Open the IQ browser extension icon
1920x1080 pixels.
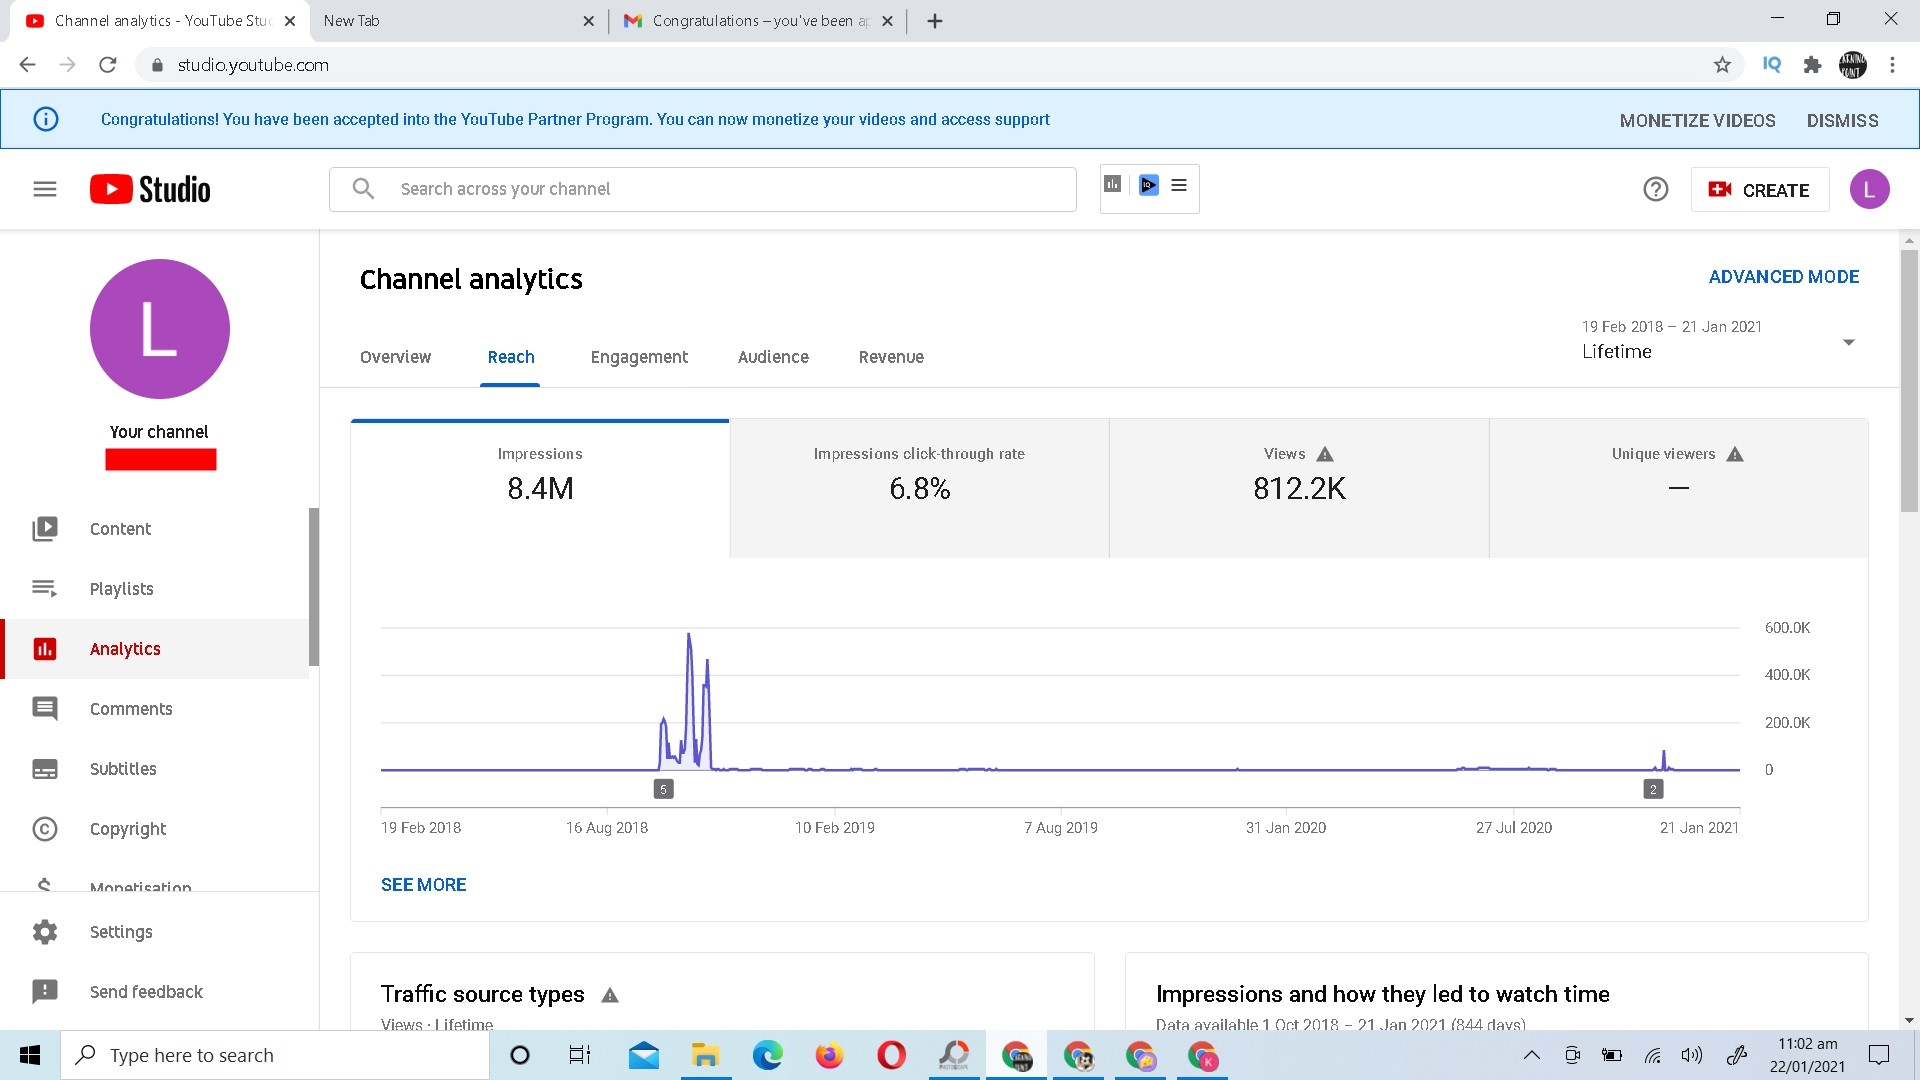click(x=1772, y=64)
